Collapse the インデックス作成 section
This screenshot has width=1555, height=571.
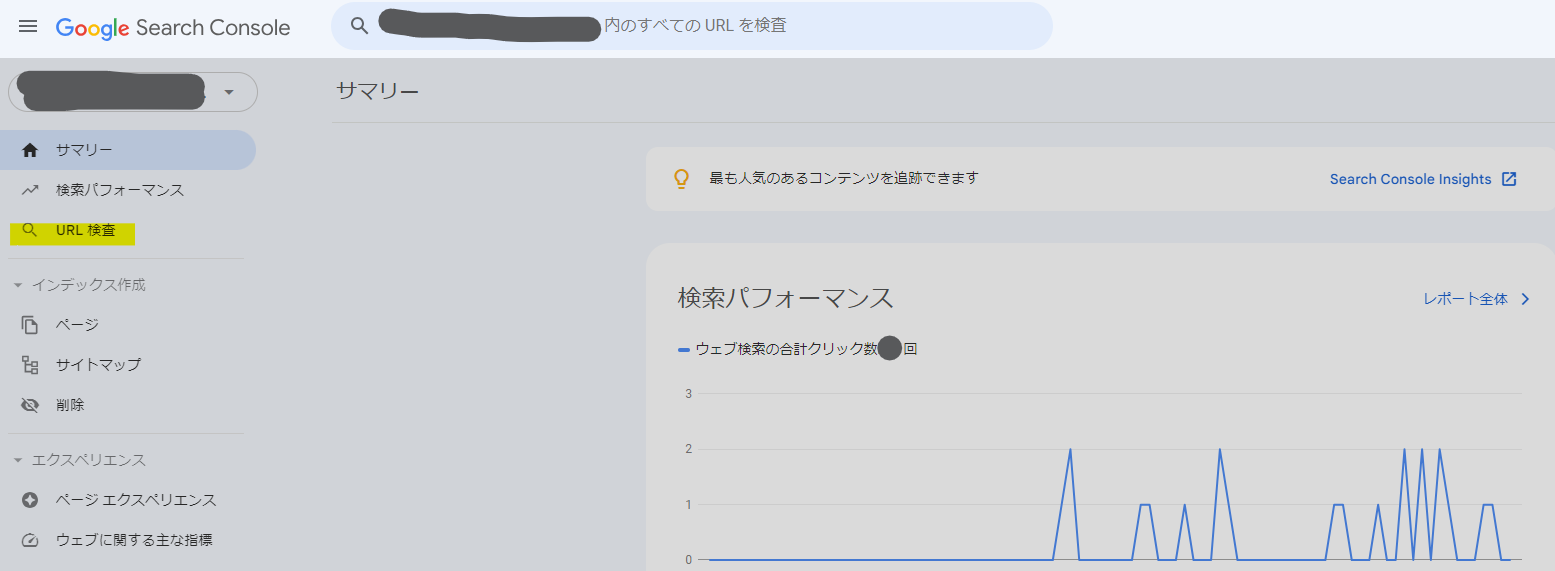click(x=79, y=285)
